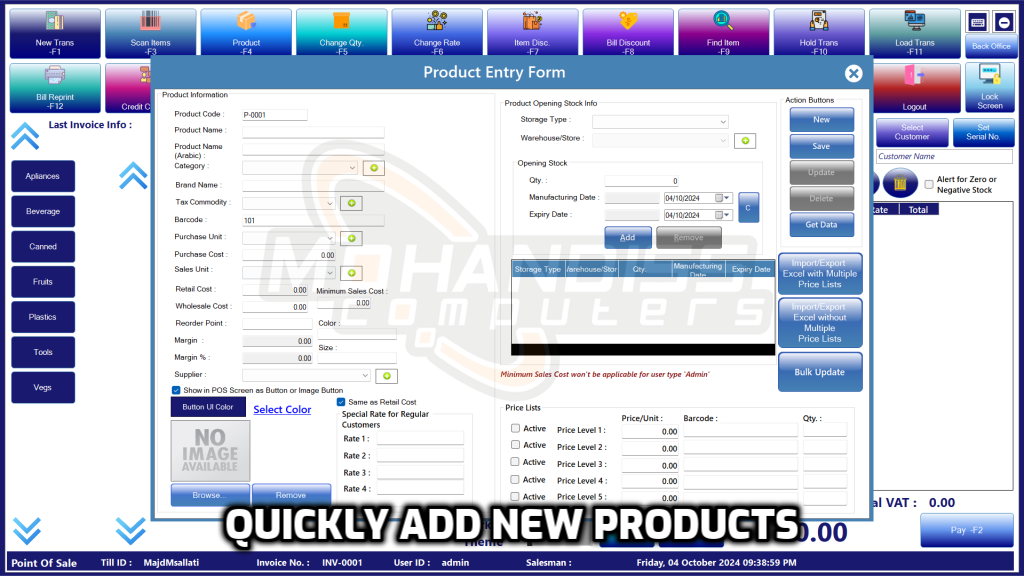This screenshot has width=1024, height=576.
Task: Select the Fruits category in sidebar
Action: [x=42, y=281]
